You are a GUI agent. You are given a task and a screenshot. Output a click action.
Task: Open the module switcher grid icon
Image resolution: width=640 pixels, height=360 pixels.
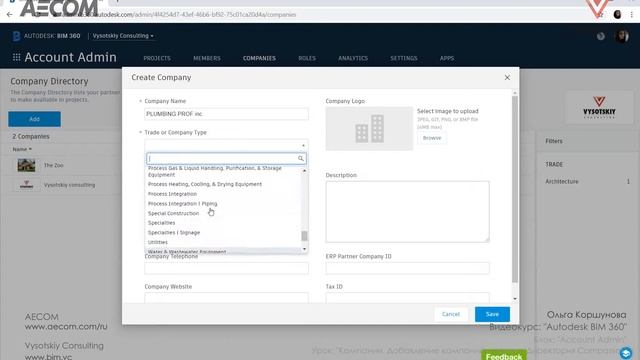click(16, 58)
